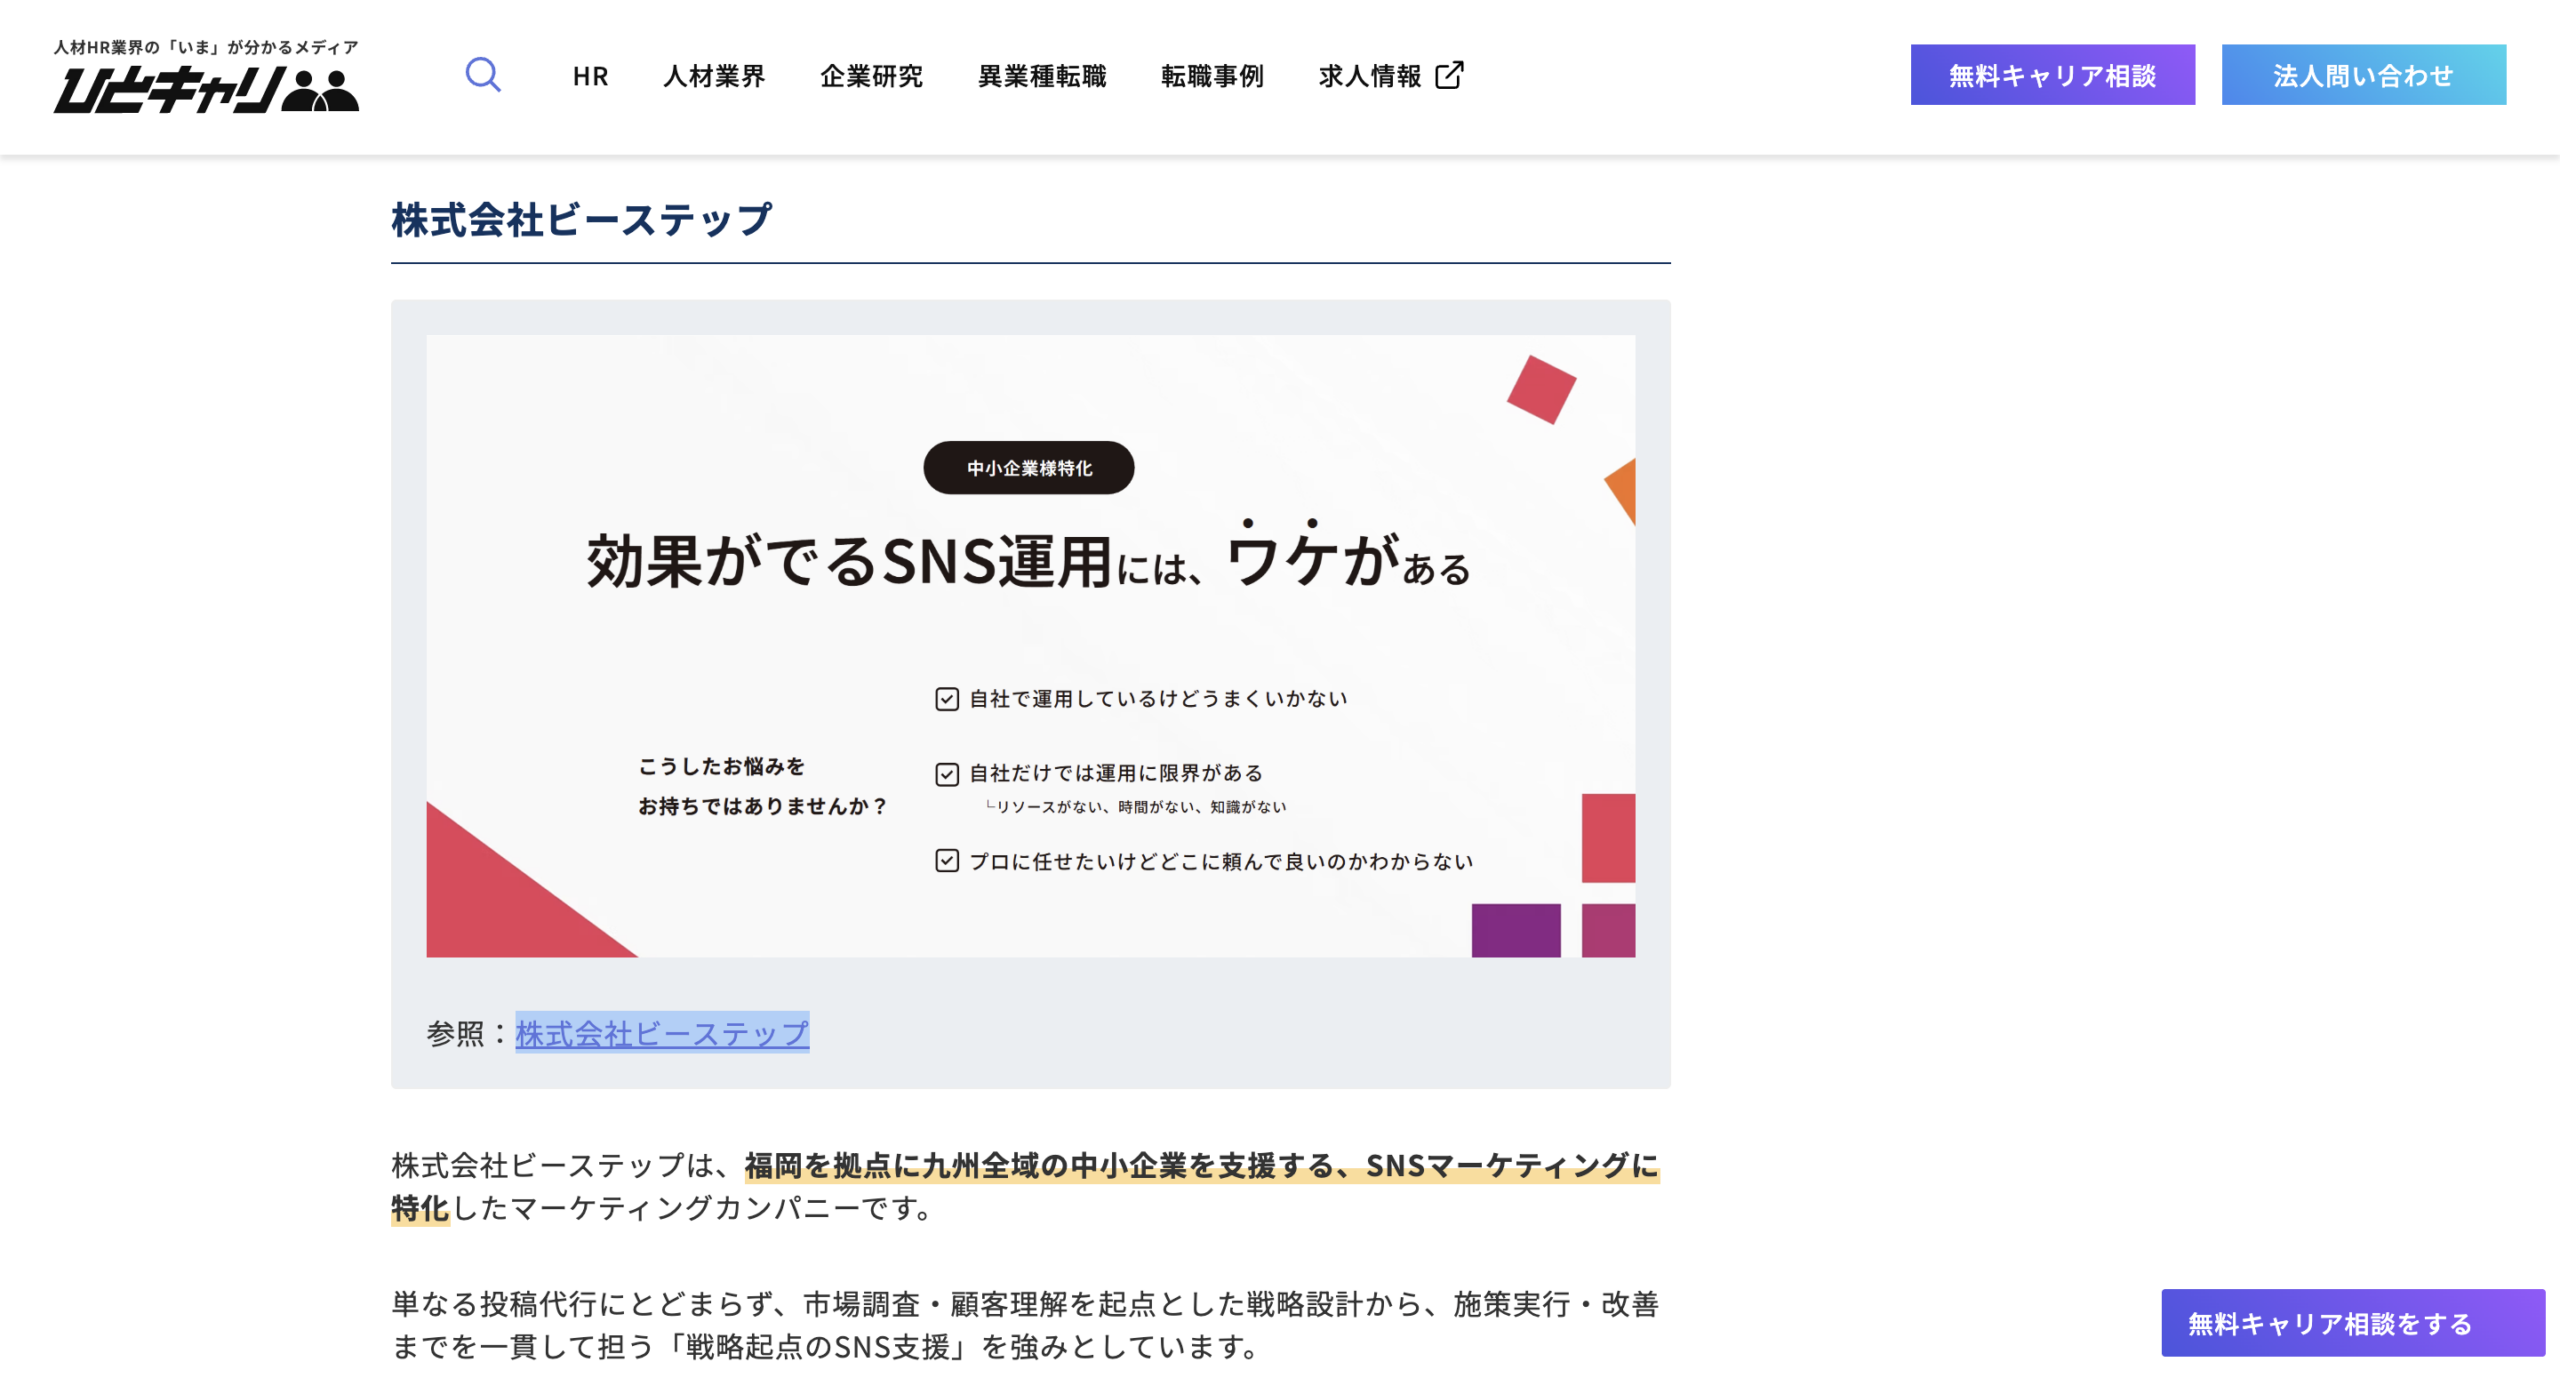The width and height of the screenshot is (2560, 1378).
Task: Open the SNS運用 banner image
Action: tap(1030, 645)
